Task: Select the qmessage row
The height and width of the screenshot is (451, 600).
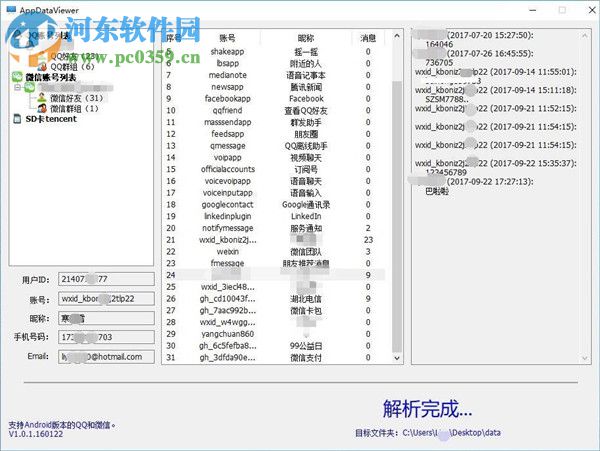Action: 274,146
